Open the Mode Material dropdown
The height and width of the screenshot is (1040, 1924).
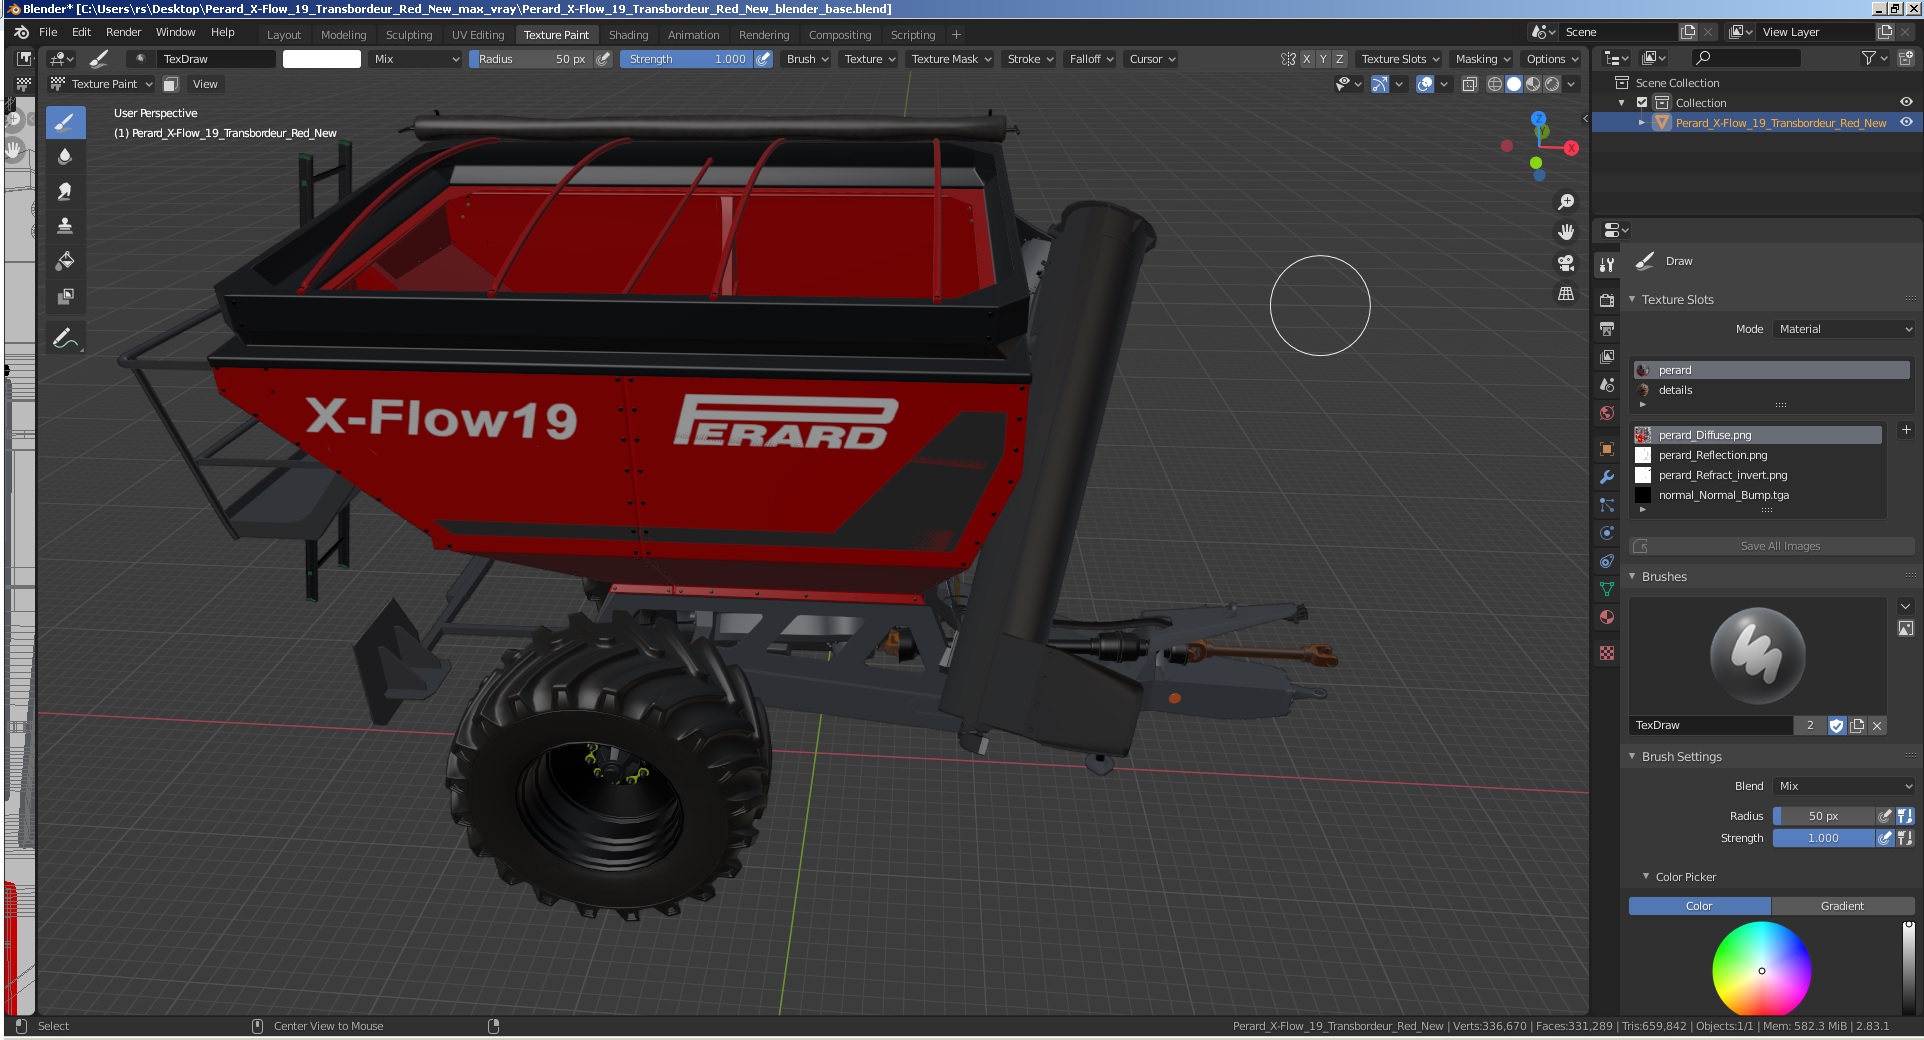click(1844, 329)
